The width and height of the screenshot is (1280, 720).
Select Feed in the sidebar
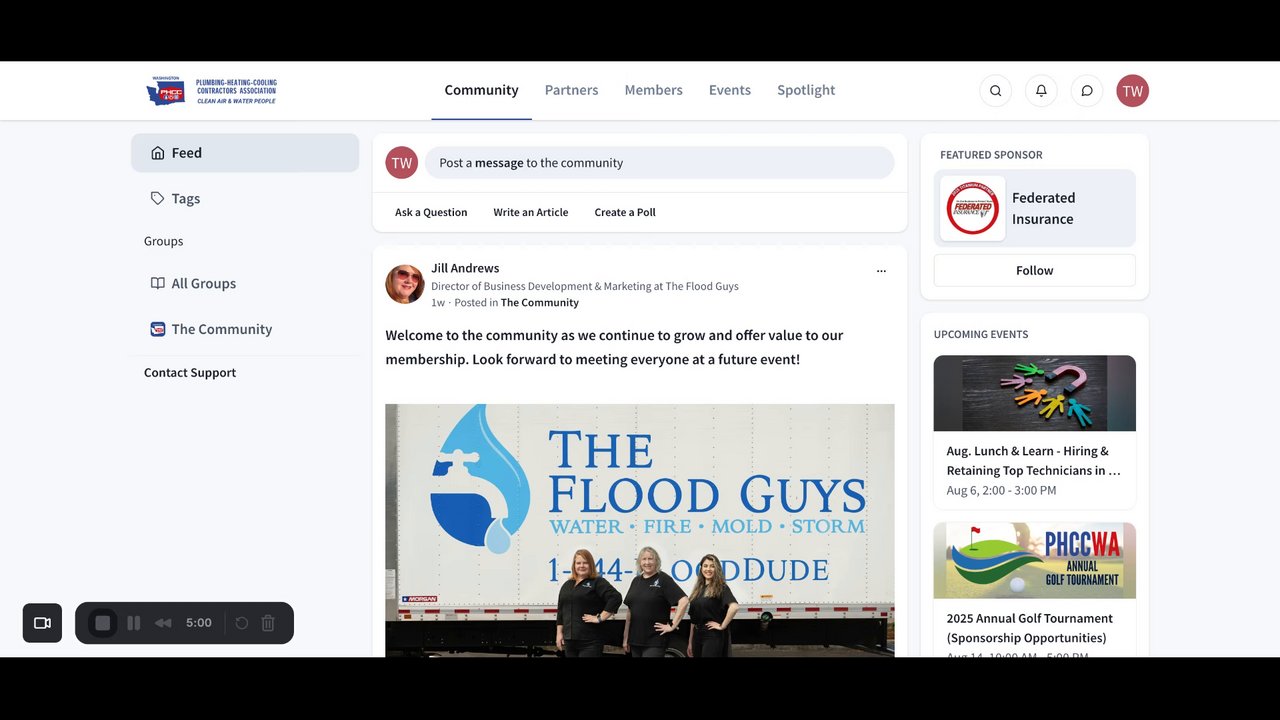(245, 153)
